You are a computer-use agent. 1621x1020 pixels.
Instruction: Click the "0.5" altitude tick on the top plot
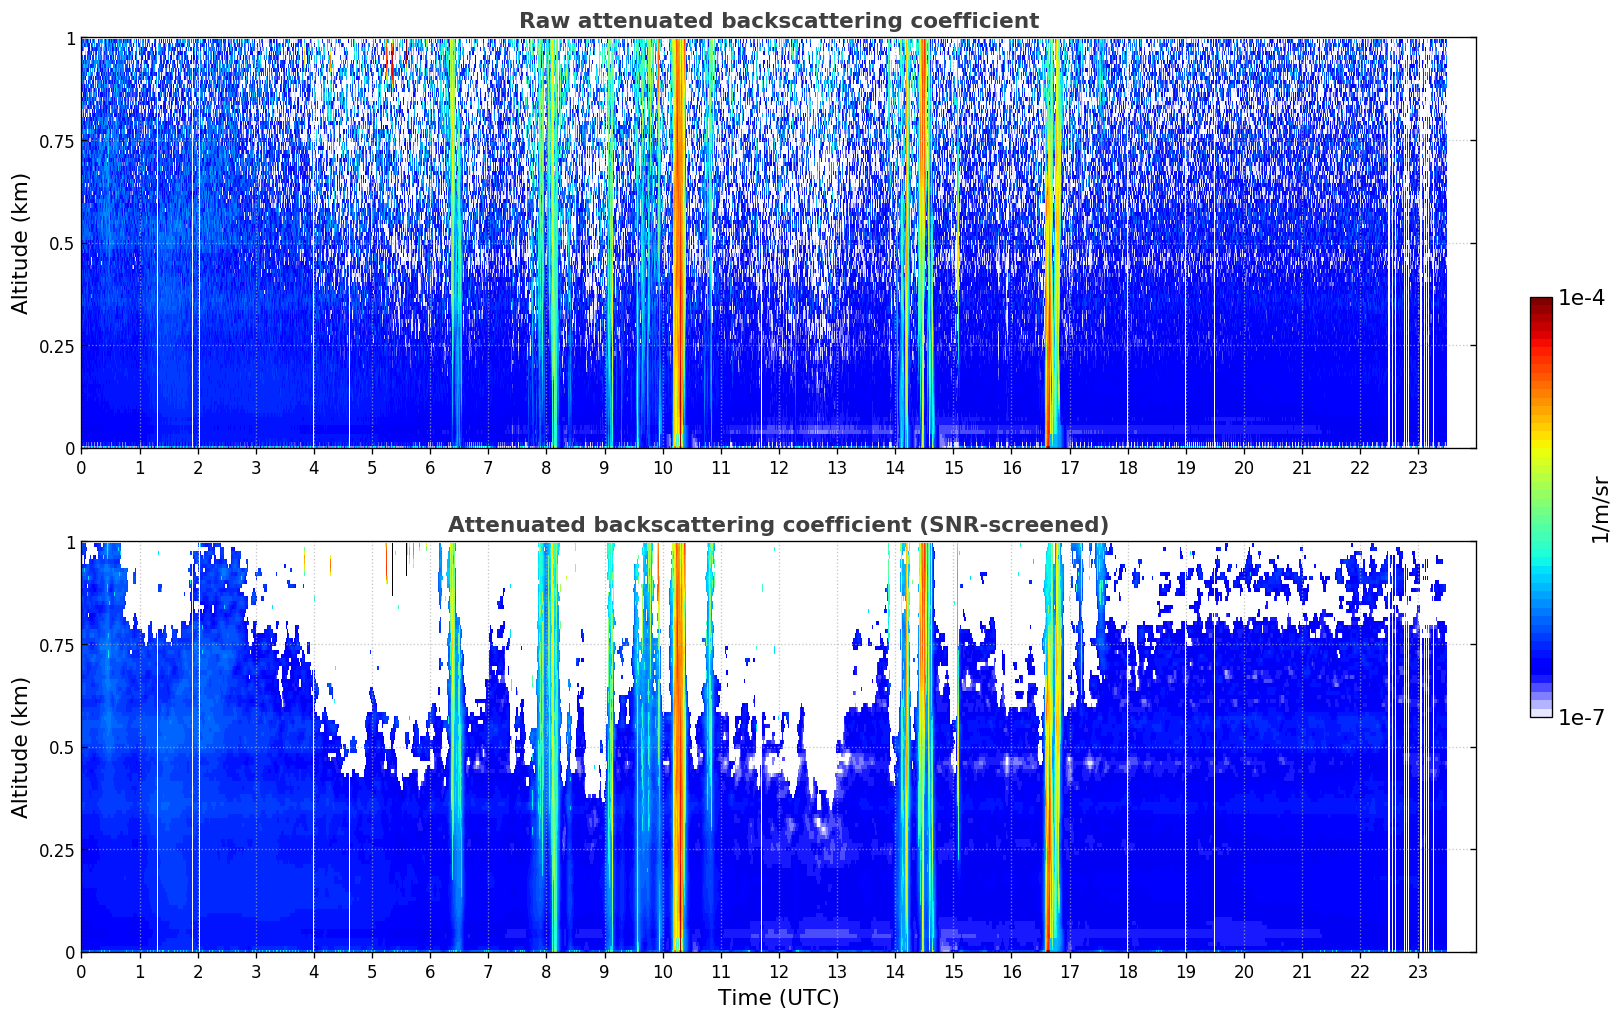point(62,243)
